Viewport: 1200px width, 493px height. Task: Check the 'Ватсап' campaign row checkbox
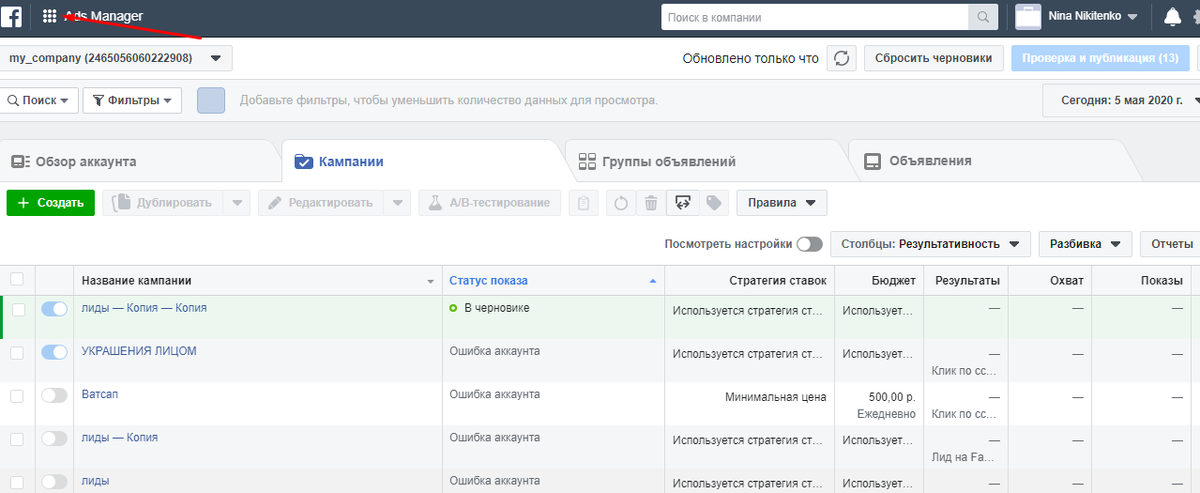coord(17,396)
